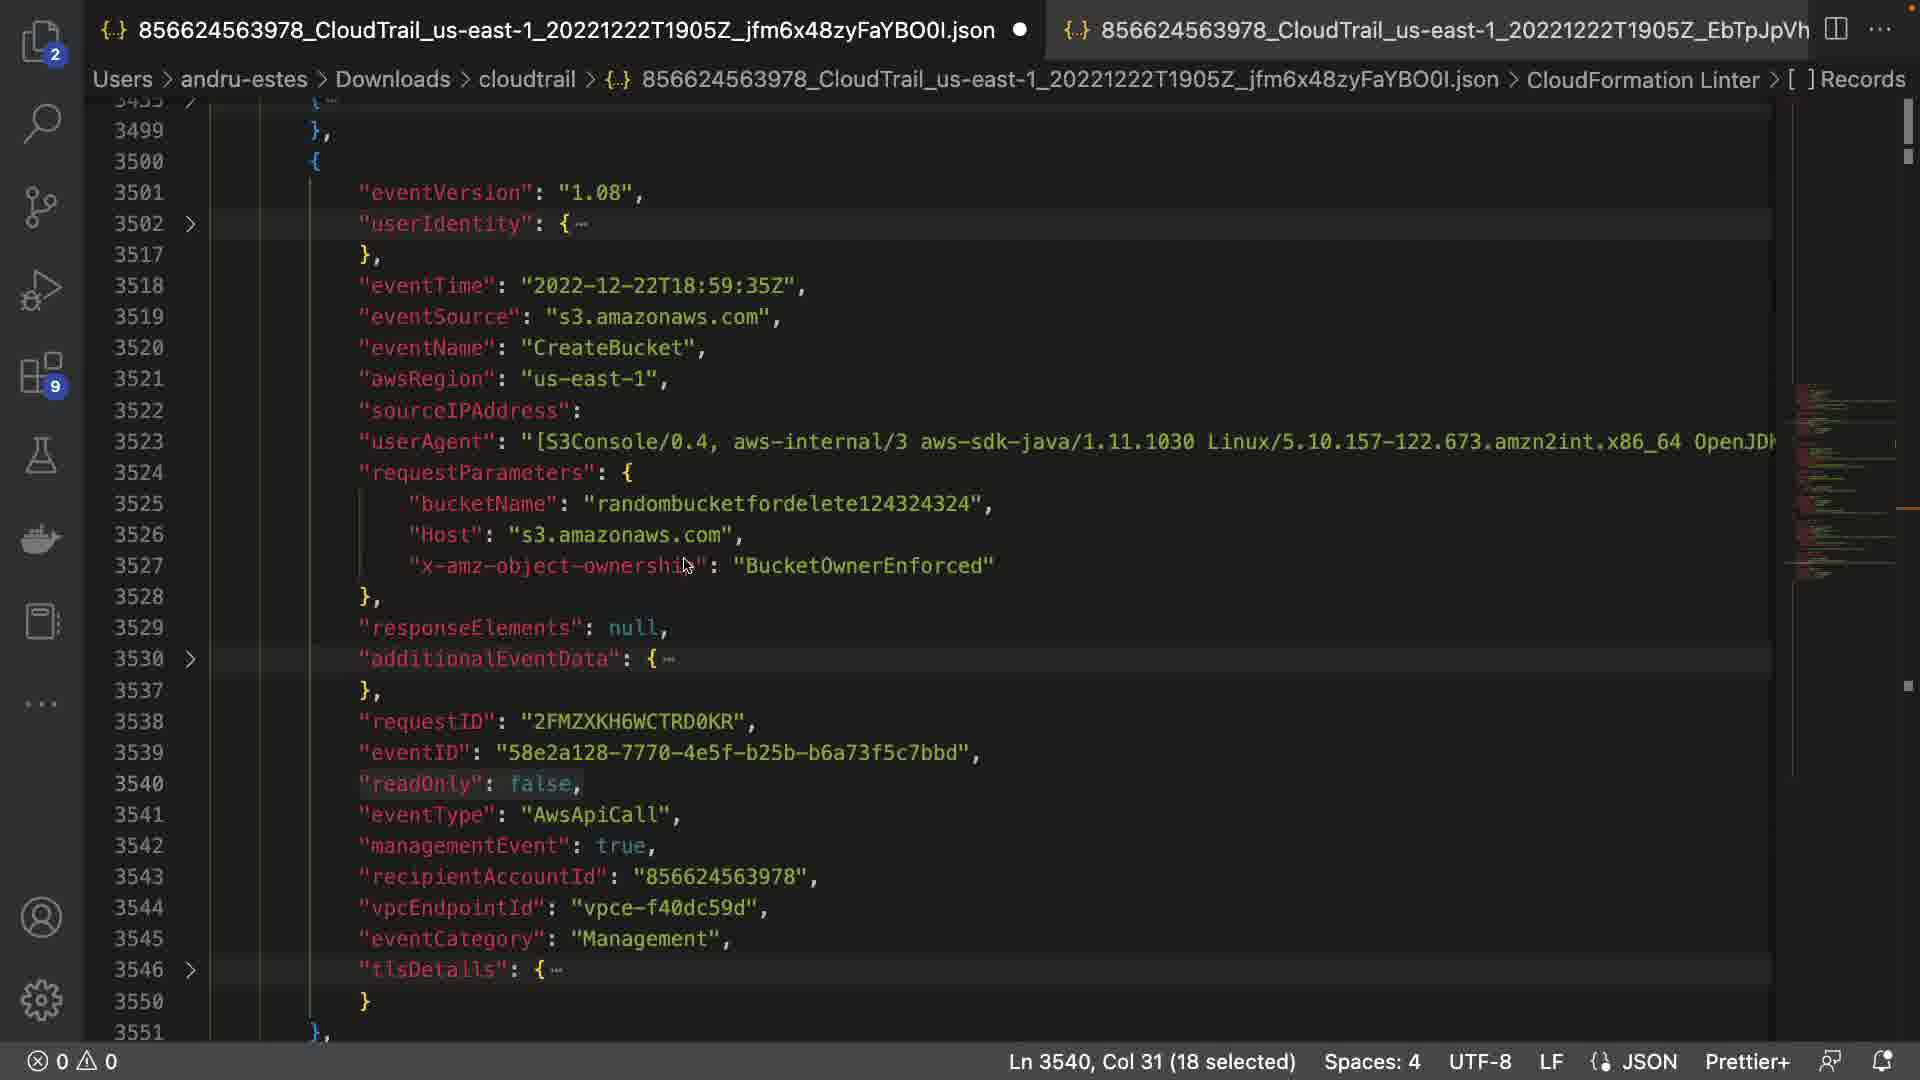1920x1080 pixels.
Task: Open Extensions view with 9 badge
Action: coord(41,374)
